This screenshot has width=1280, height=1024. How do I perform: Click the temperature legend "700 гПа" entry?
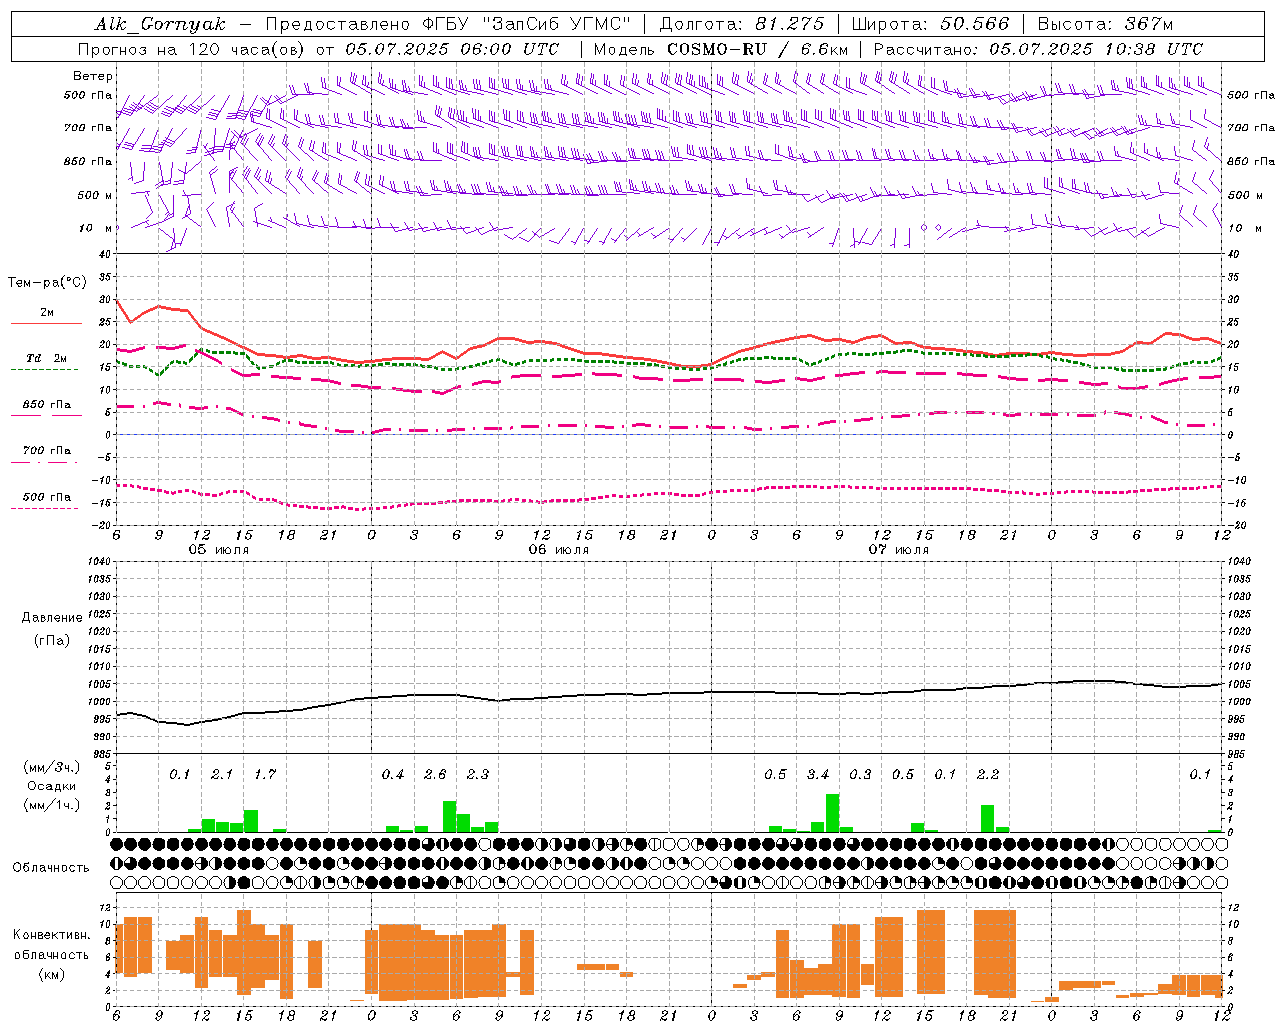46,451
